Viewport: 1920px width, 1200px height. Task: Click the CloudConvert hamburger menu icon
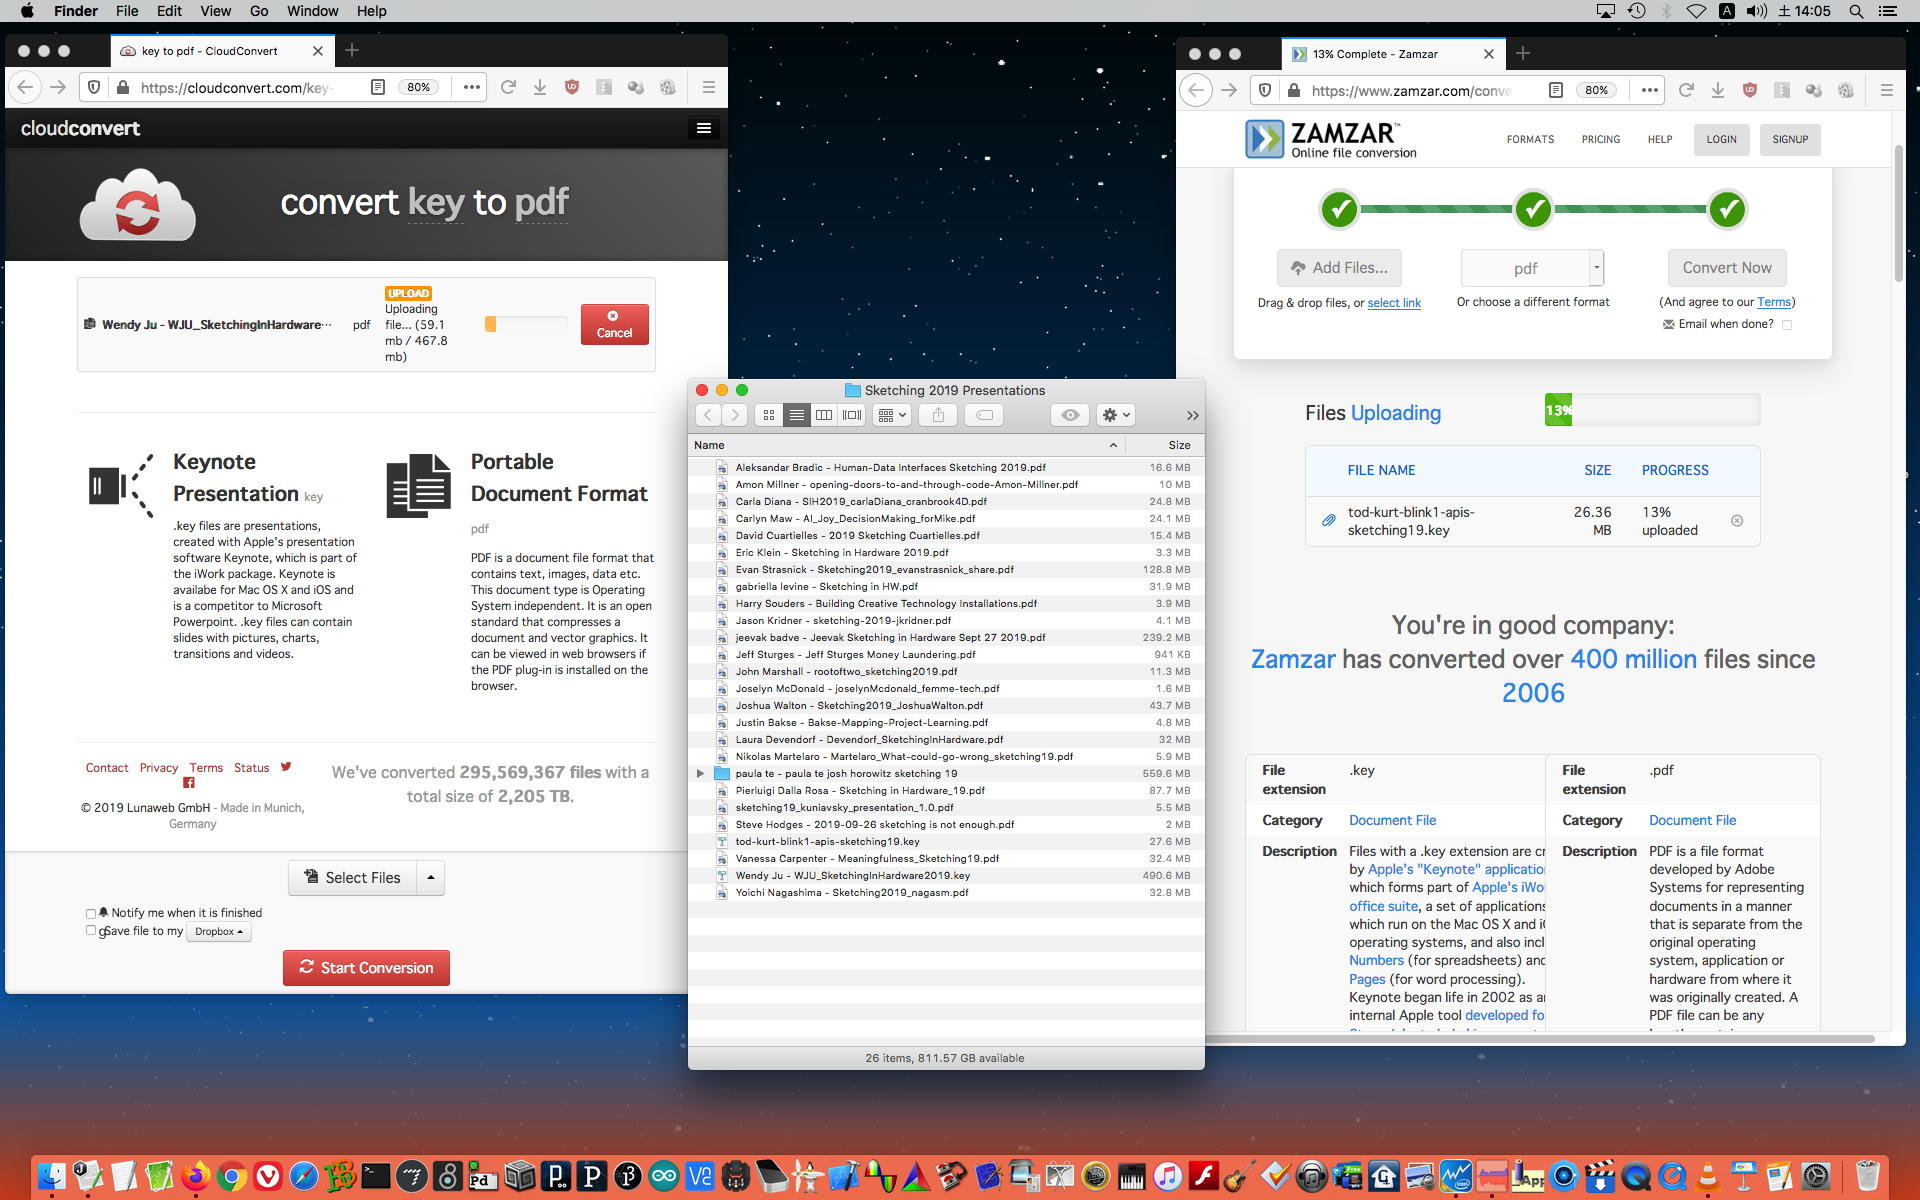(x=704, y=128)
